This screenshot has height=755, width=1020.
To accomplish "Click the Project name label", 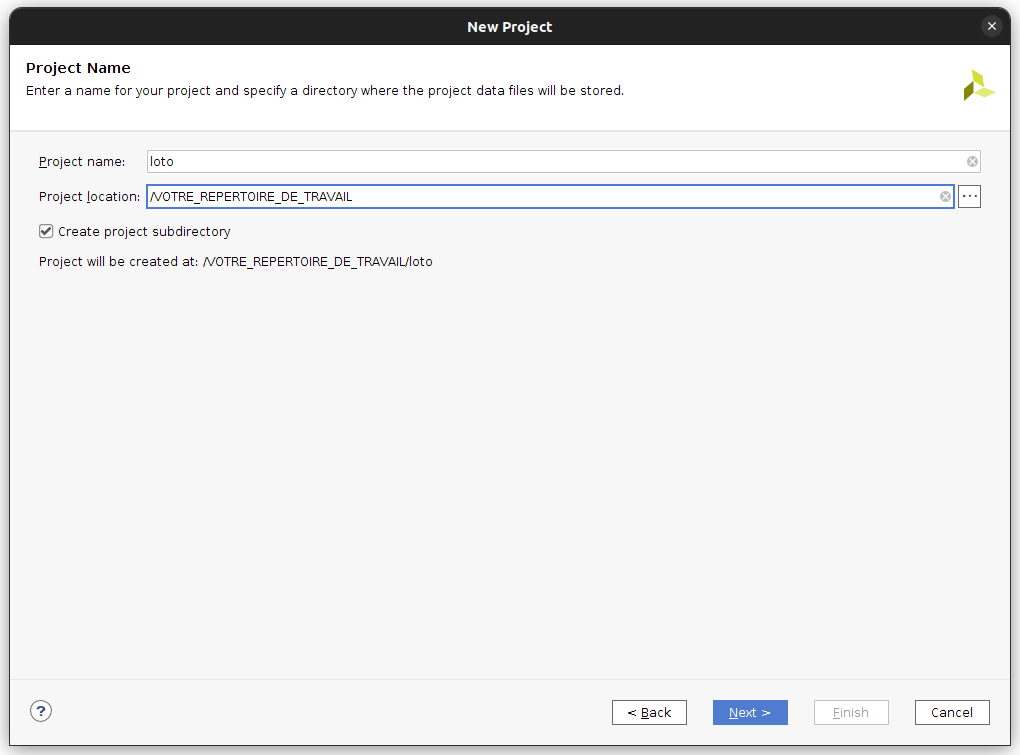I will tap(82, 162).
